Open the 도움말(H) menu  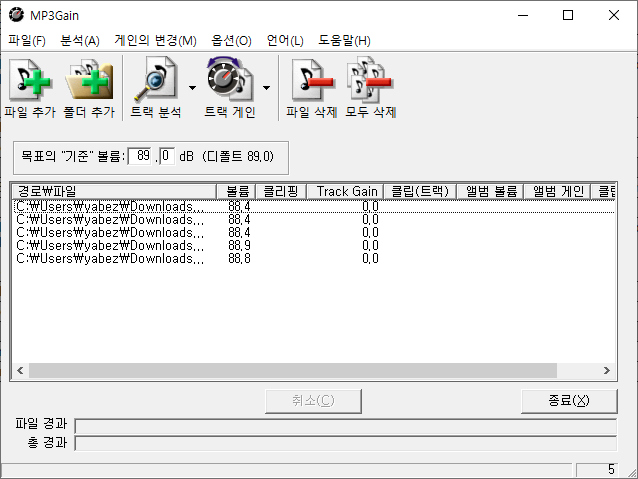pos(344,40)
